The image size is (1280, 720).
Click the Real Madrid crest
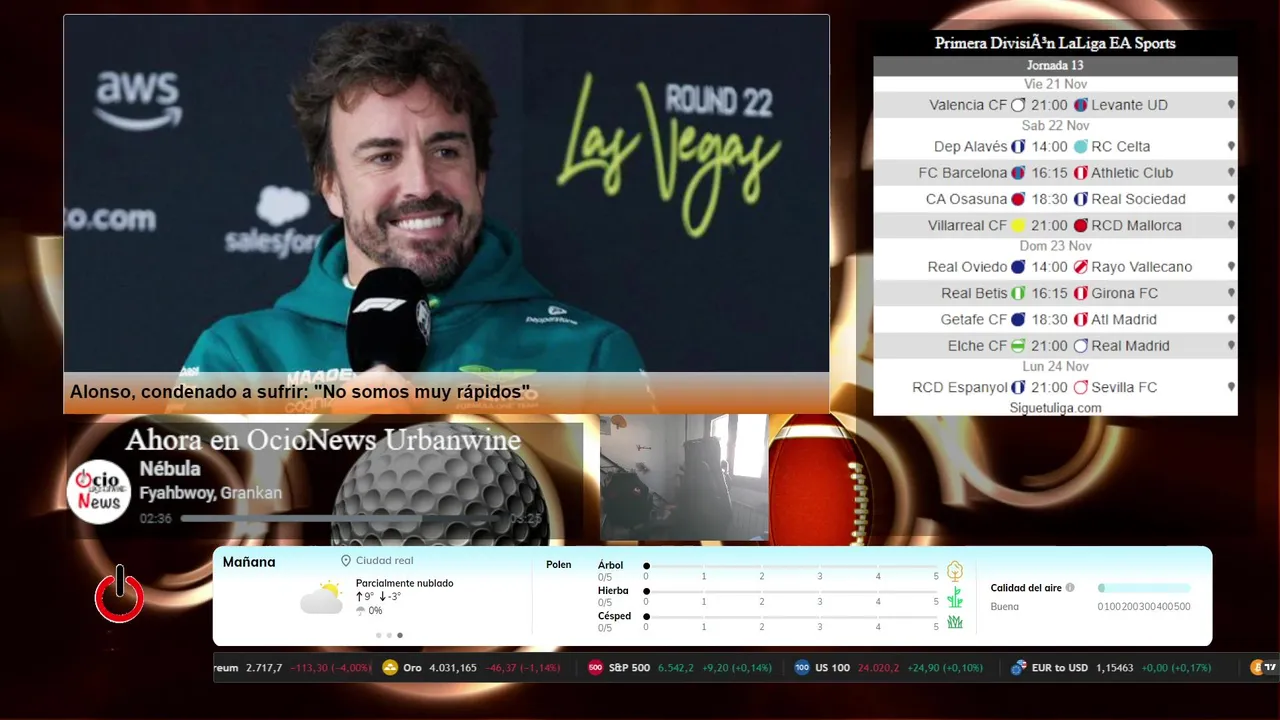1080,346
